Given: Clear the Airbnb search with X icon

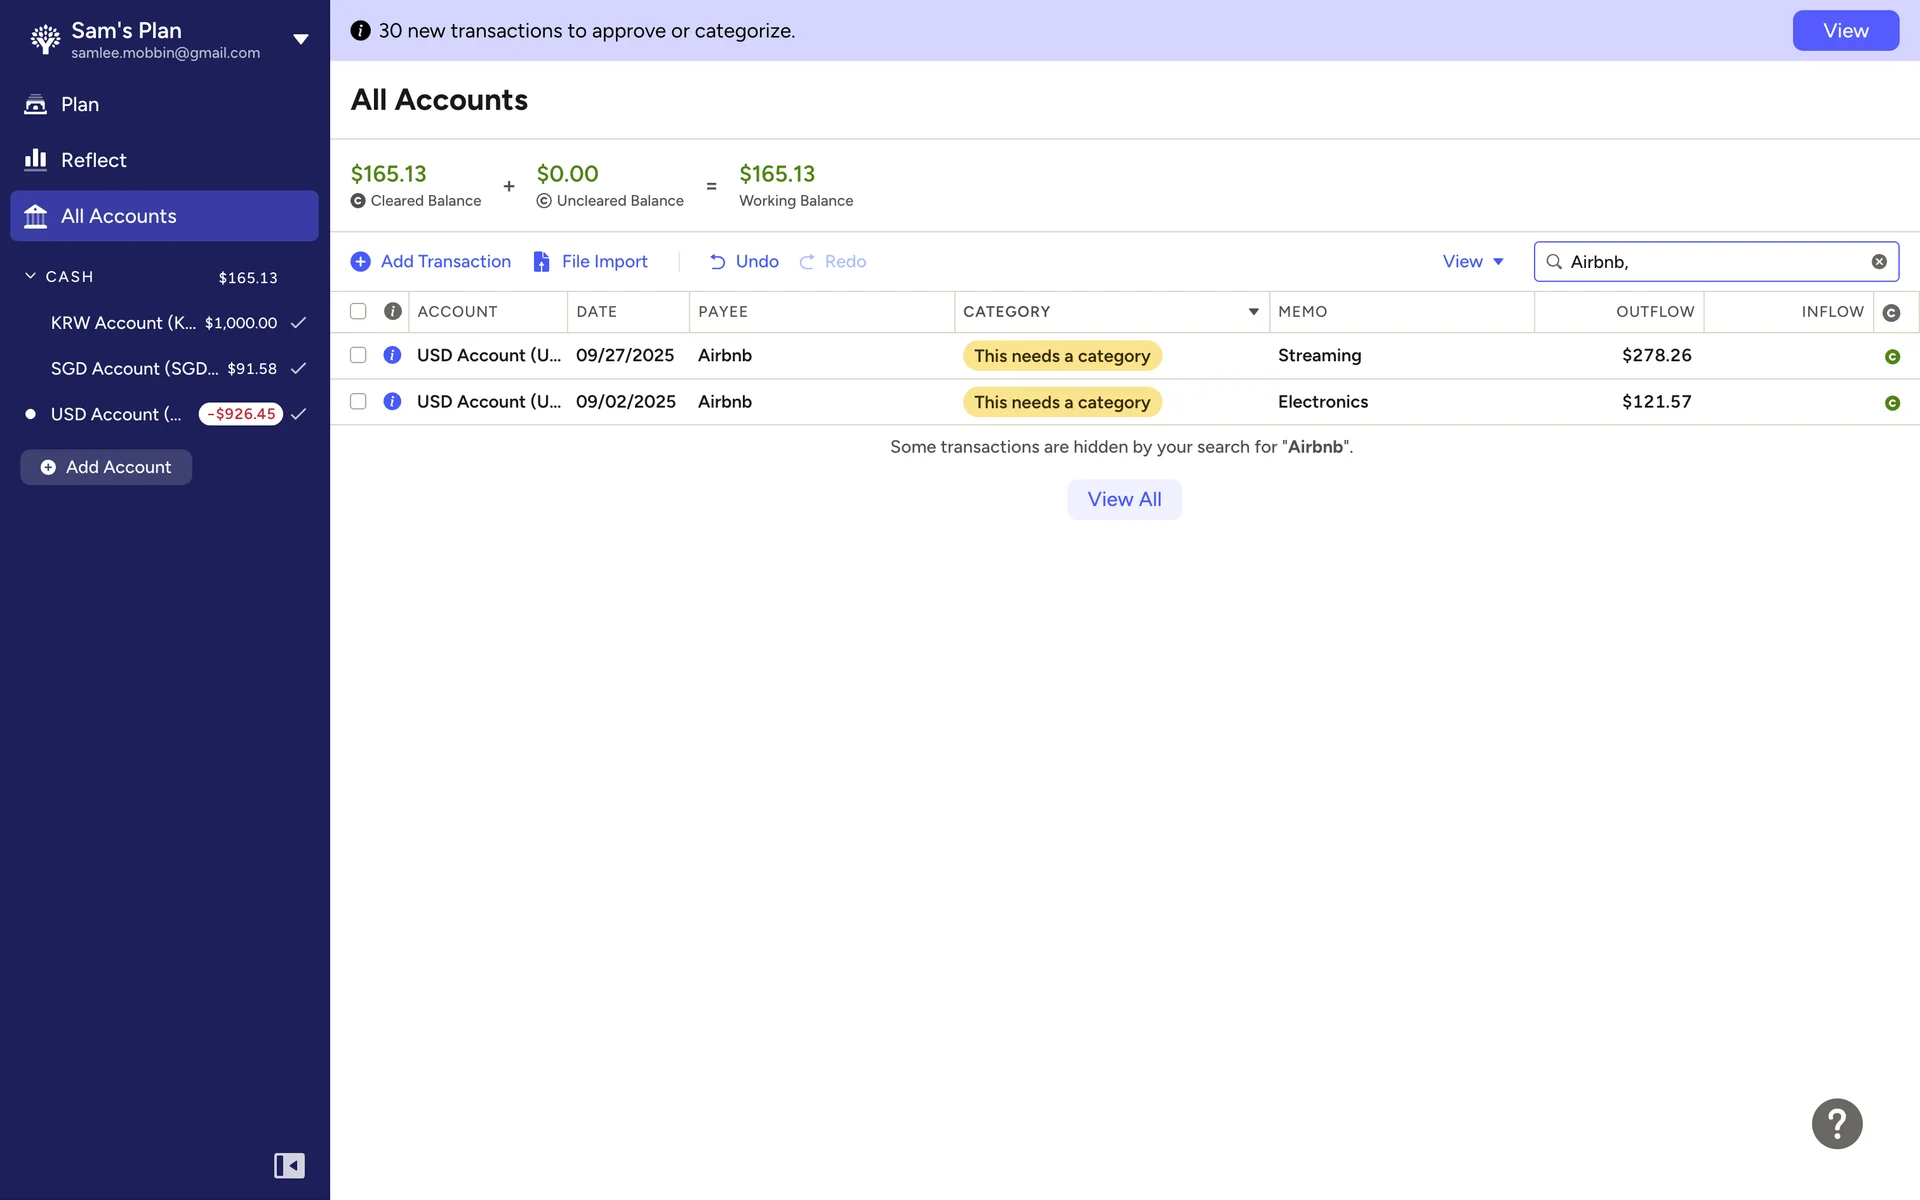Looking at the screenshot, I should 1879,261.
